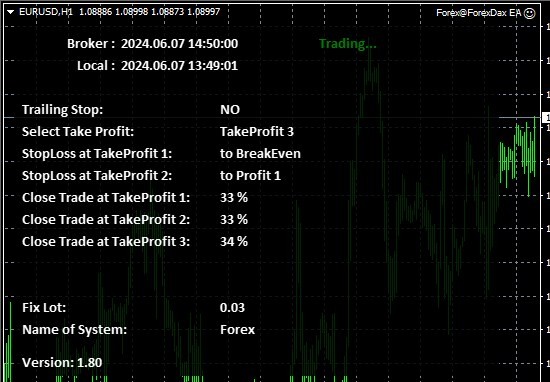Image resolution: width=550 pixels, height=382 pixels.
Task: Click the Forex@ForexDax EA label
Action: 479,13
